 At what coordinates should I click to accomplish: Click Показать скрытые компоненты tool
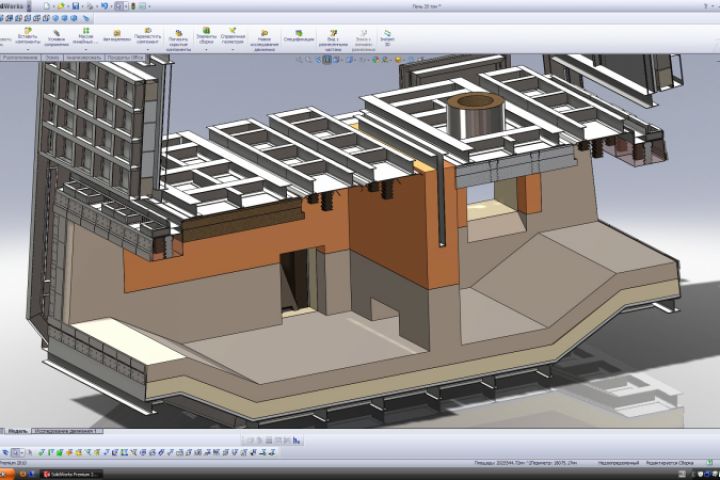(x=179, y=40)
